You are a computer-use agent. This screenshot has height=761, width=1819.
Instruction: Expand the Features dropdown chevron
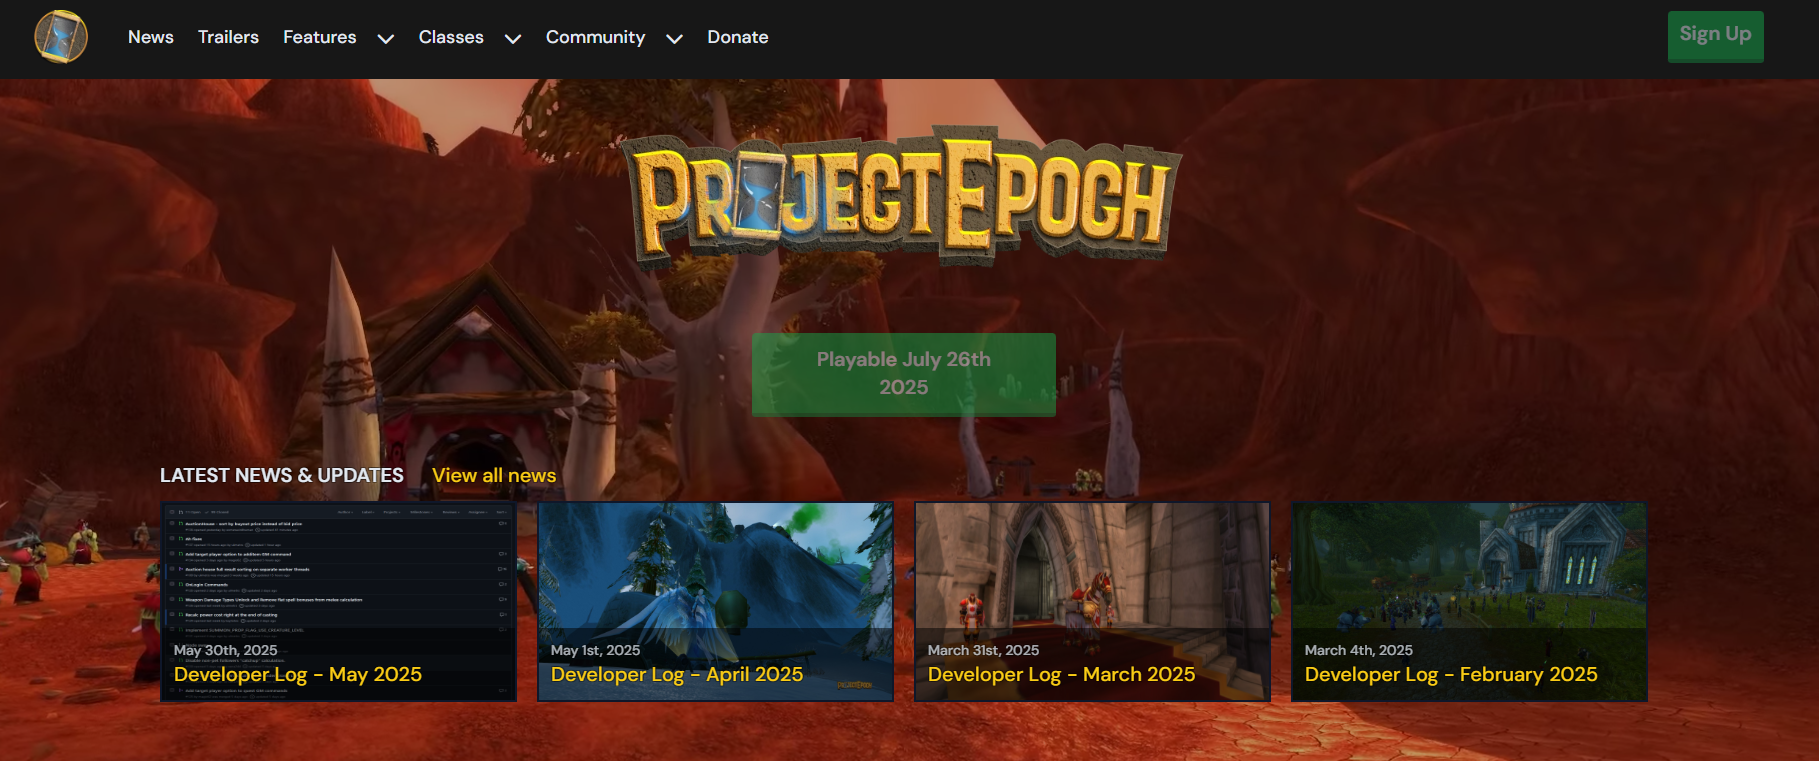coord(386,39)
